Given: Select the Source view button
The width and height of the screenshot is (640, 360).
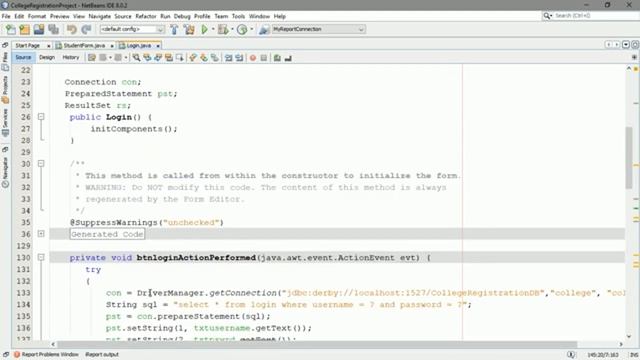Looking at the screenshot, I should (x=23, y=58).
